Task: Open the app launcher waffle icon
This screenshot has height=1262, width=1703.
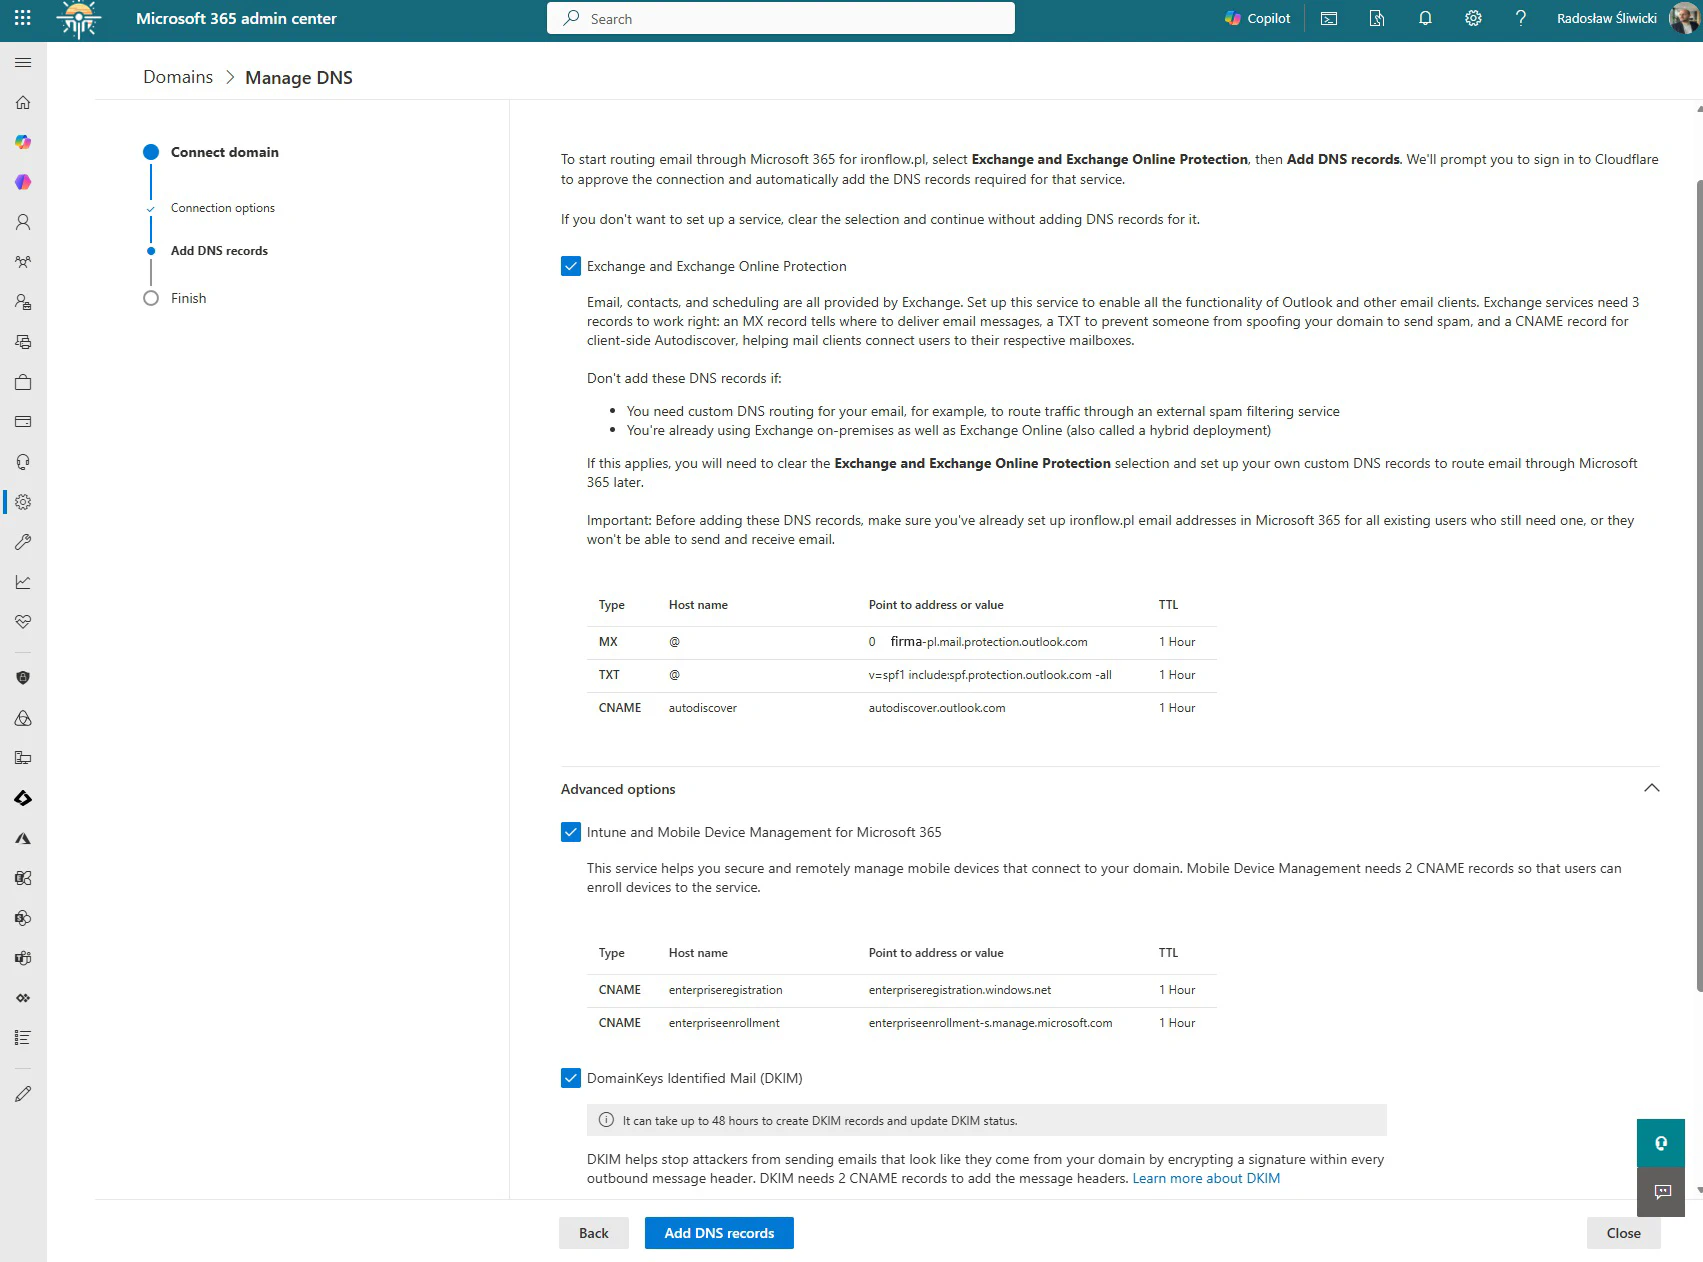Action: click(x=22, y=18)
